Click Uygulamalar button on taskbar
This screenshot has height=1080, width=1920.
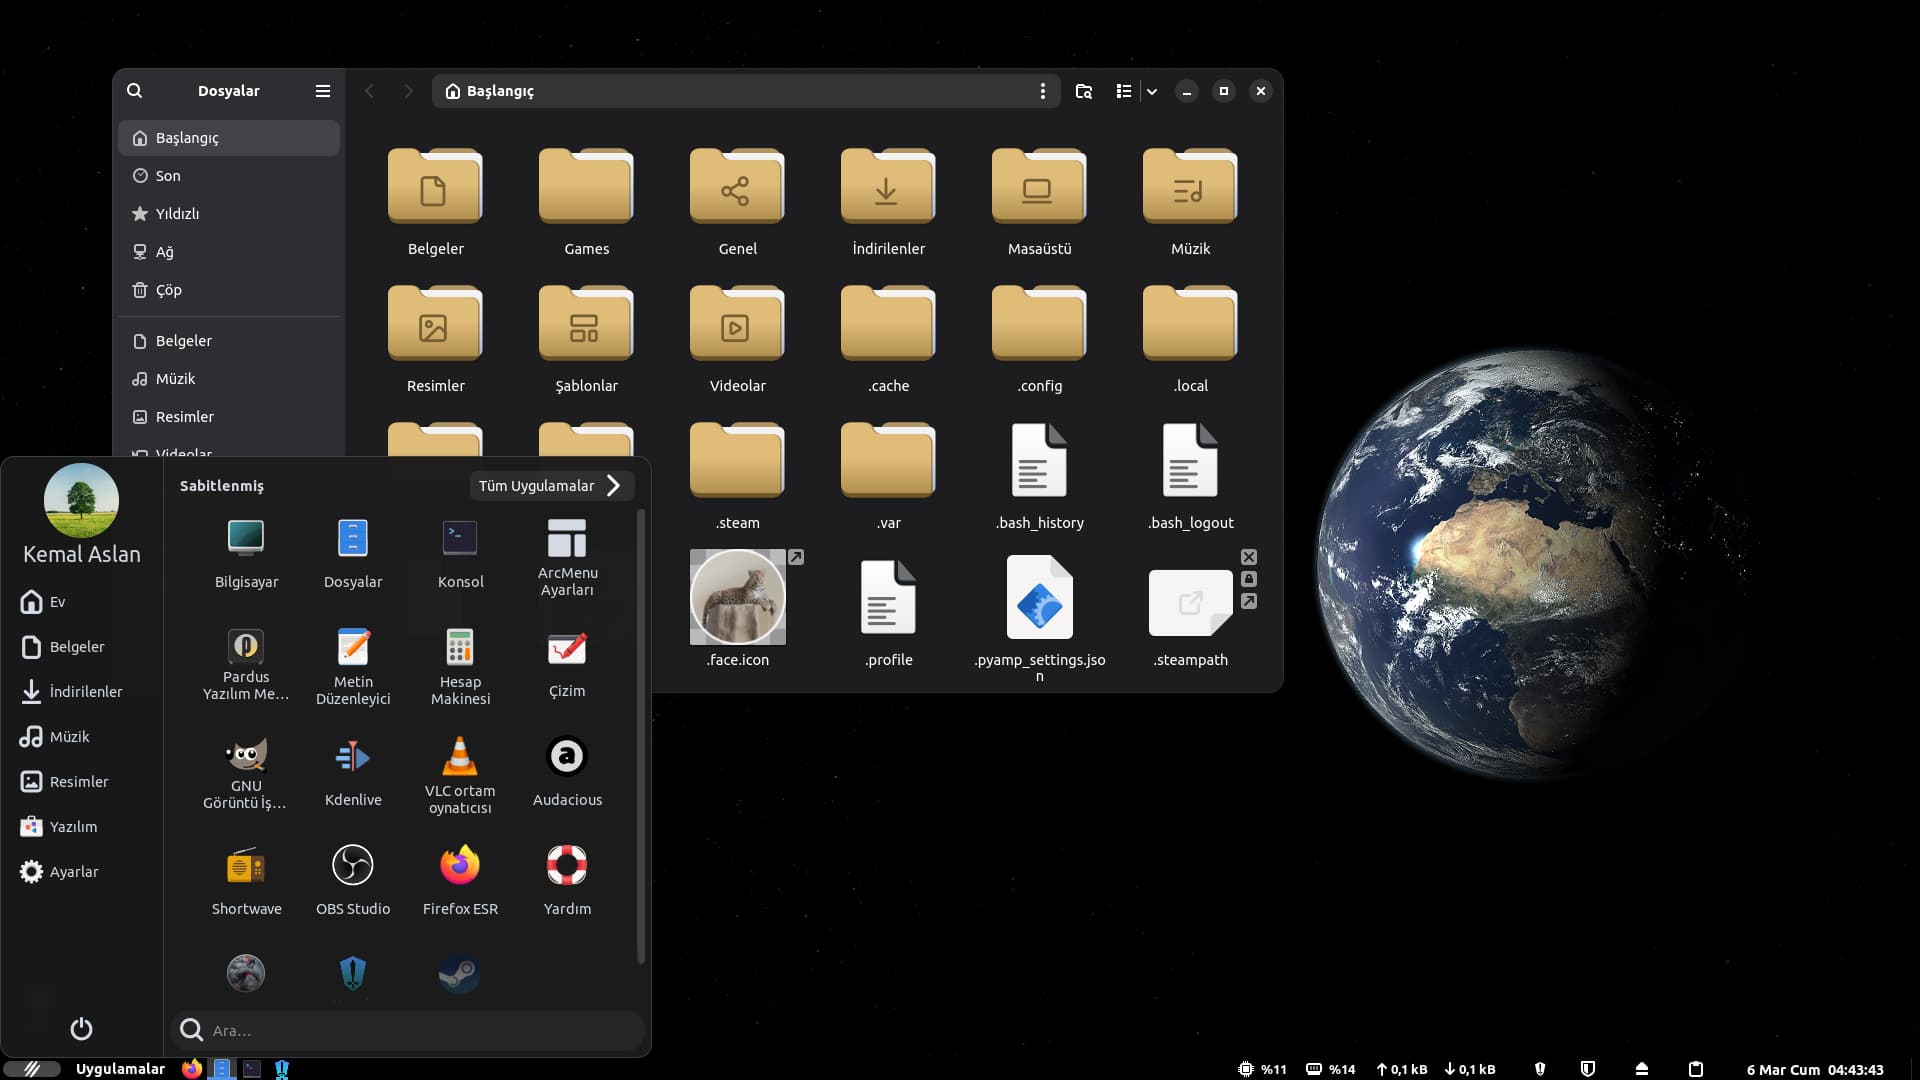120,1069
